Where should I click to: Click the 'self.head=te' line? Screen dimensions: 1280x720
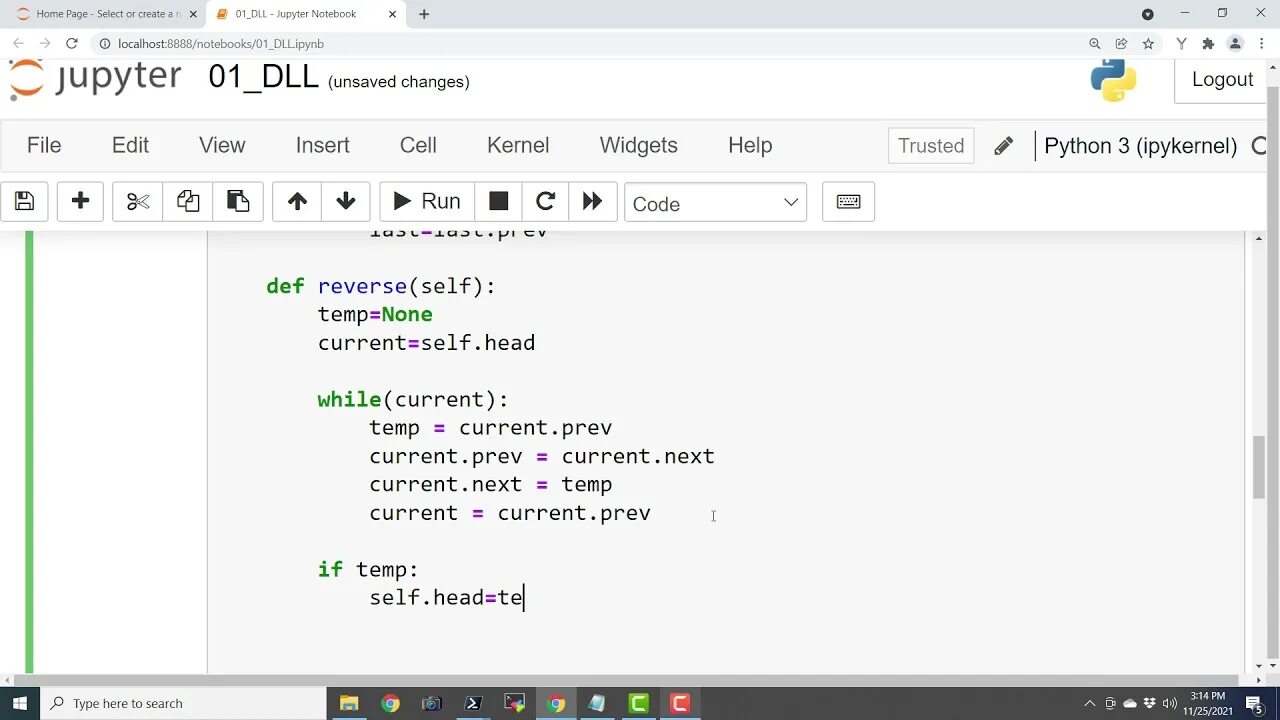tap(446, 597)
